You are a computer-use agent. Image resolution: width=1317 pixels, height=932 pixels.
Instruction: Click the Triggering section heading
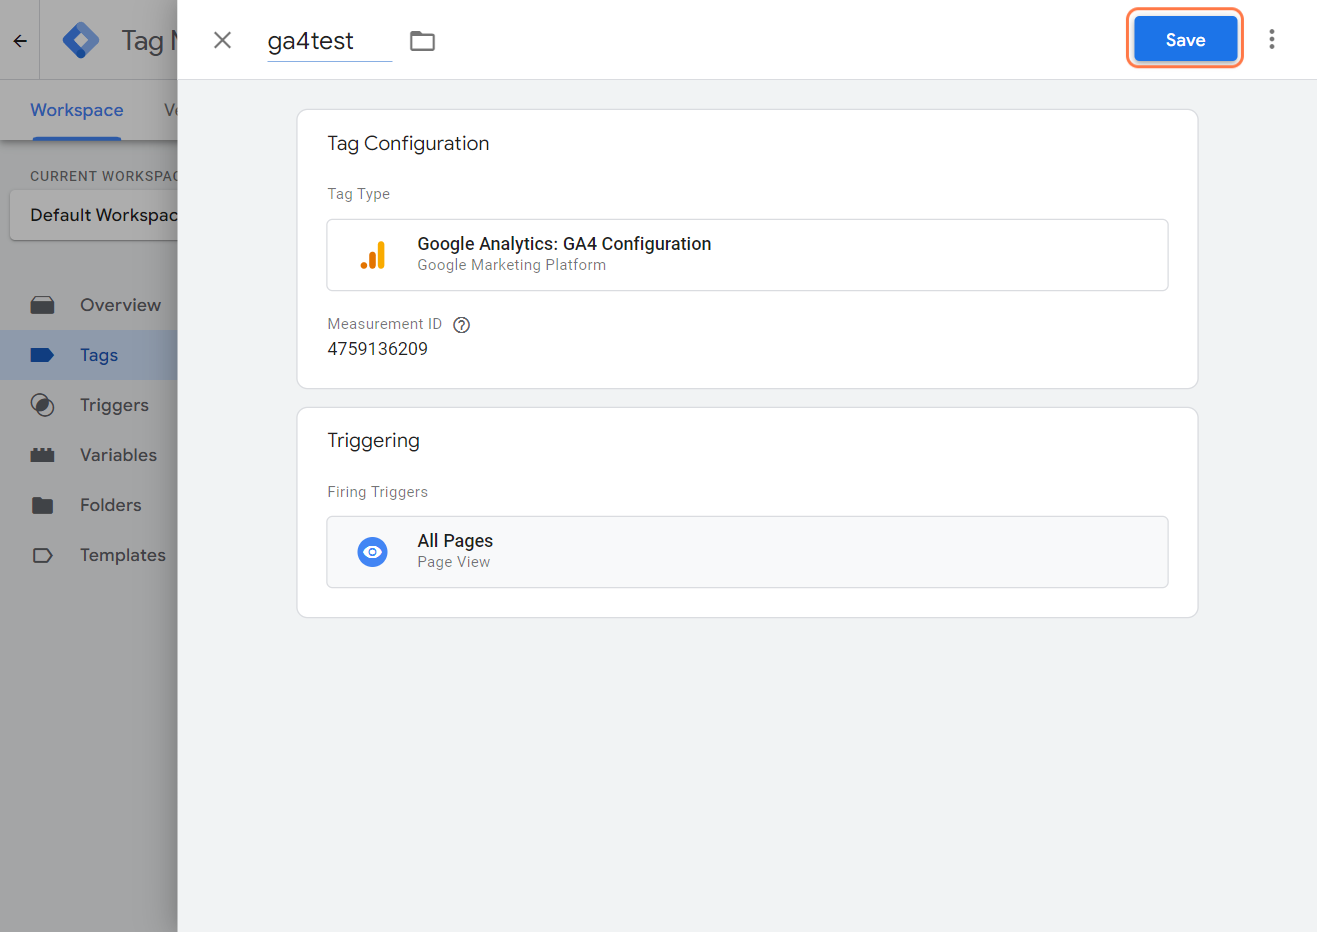click(374, 441)
